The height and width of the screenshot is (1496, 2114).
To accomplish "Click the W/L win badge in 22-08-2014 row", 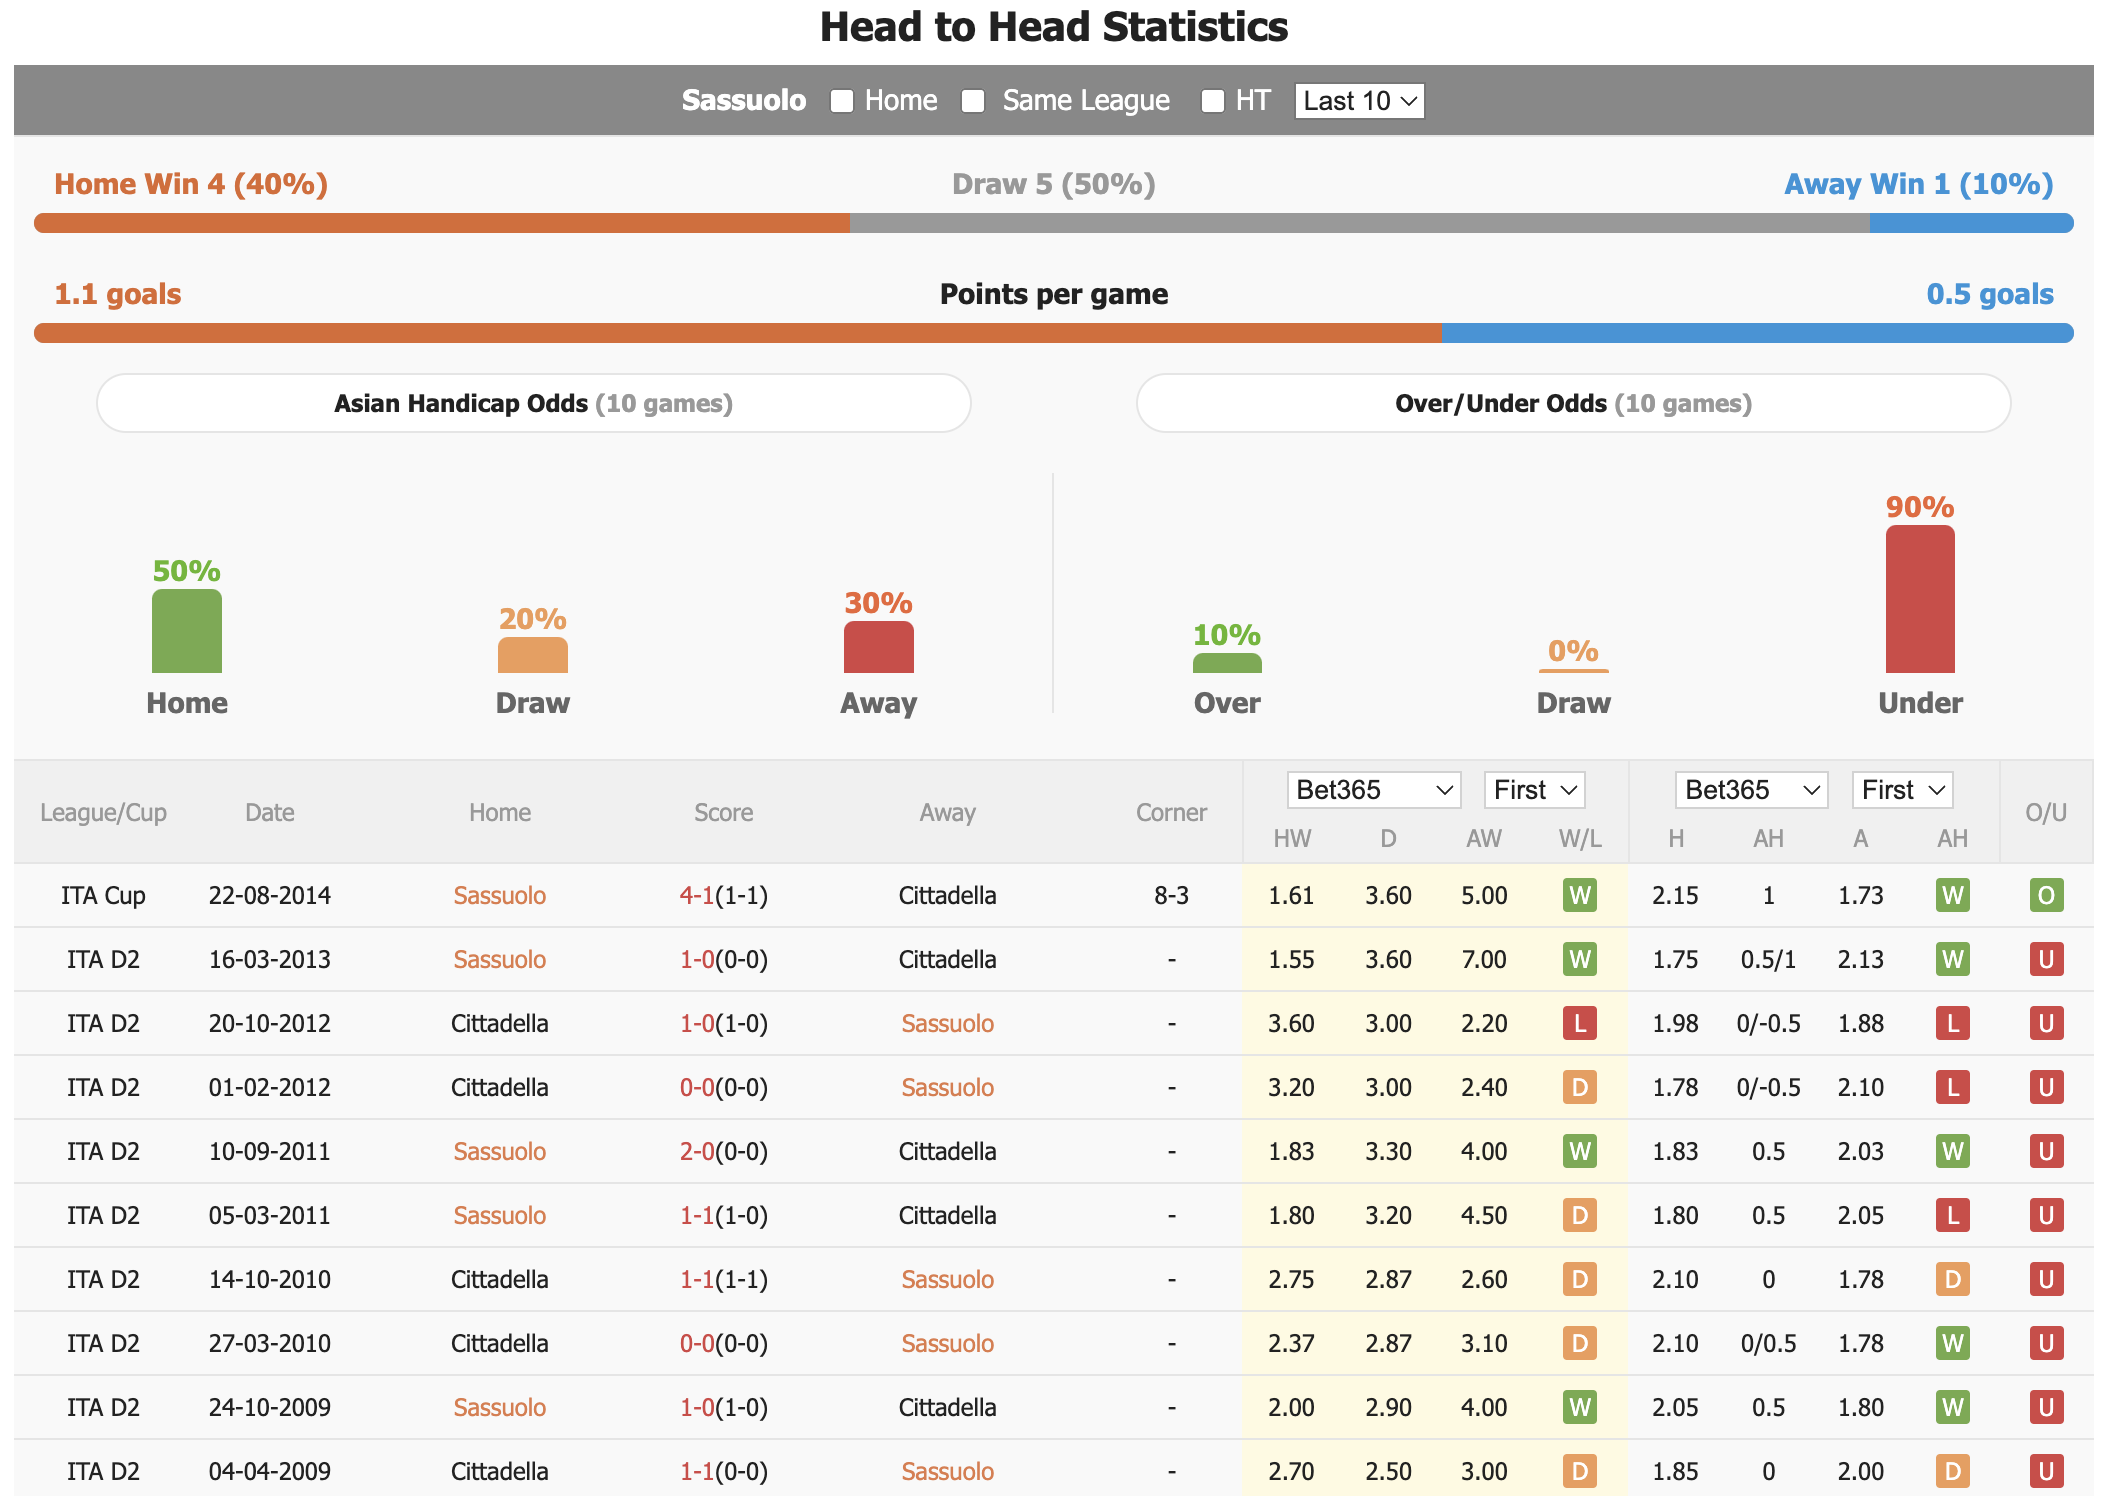I will (x=1580, y=895).
